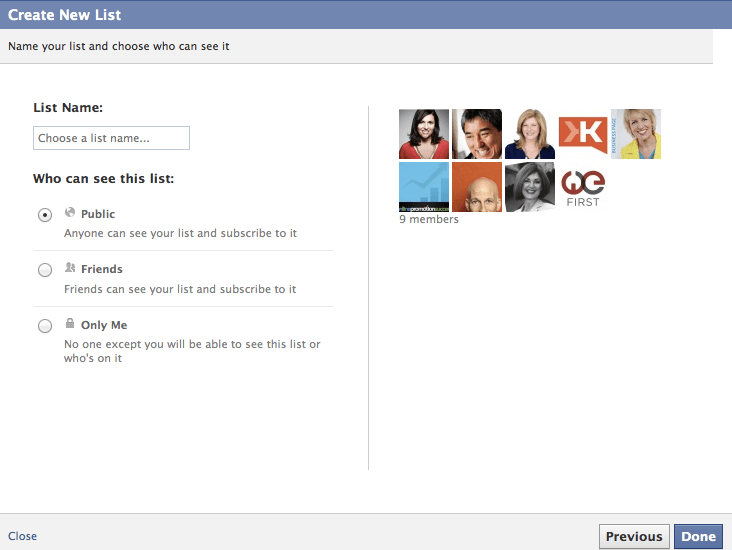
Task: Click the smiling dark-haired man thumbnail
Action: (x=477, y=134)
